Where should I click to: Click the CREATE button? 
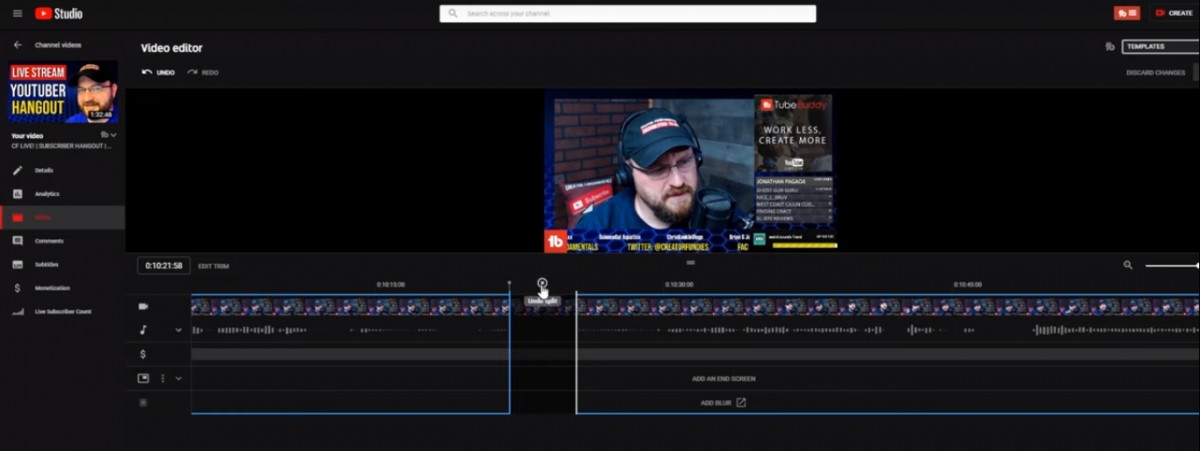point(1174,13)
